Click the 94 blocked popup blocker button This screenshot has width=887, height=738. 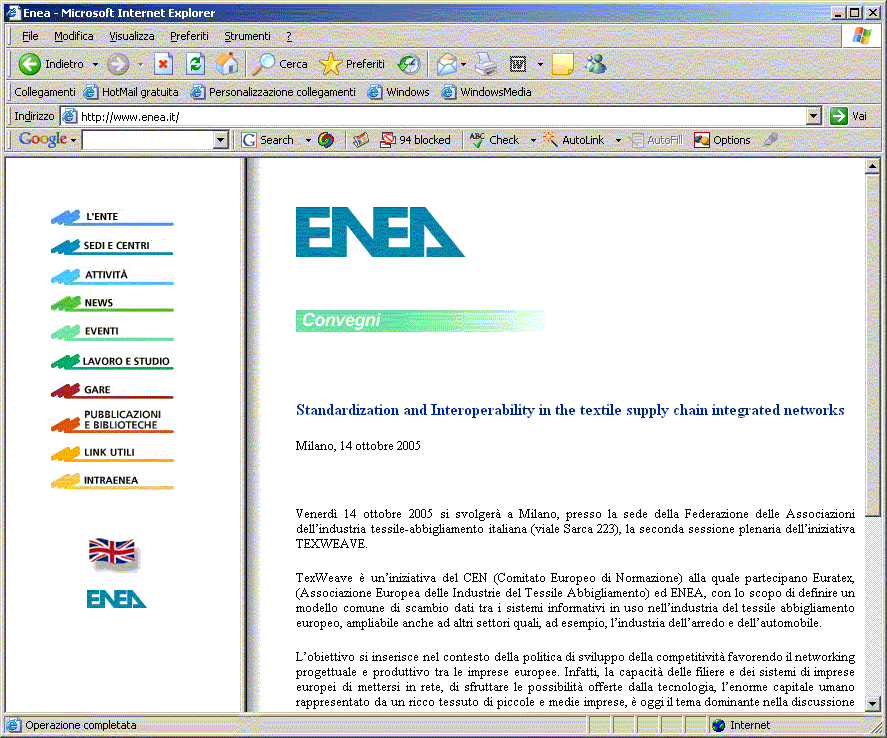tap(415, 140)
